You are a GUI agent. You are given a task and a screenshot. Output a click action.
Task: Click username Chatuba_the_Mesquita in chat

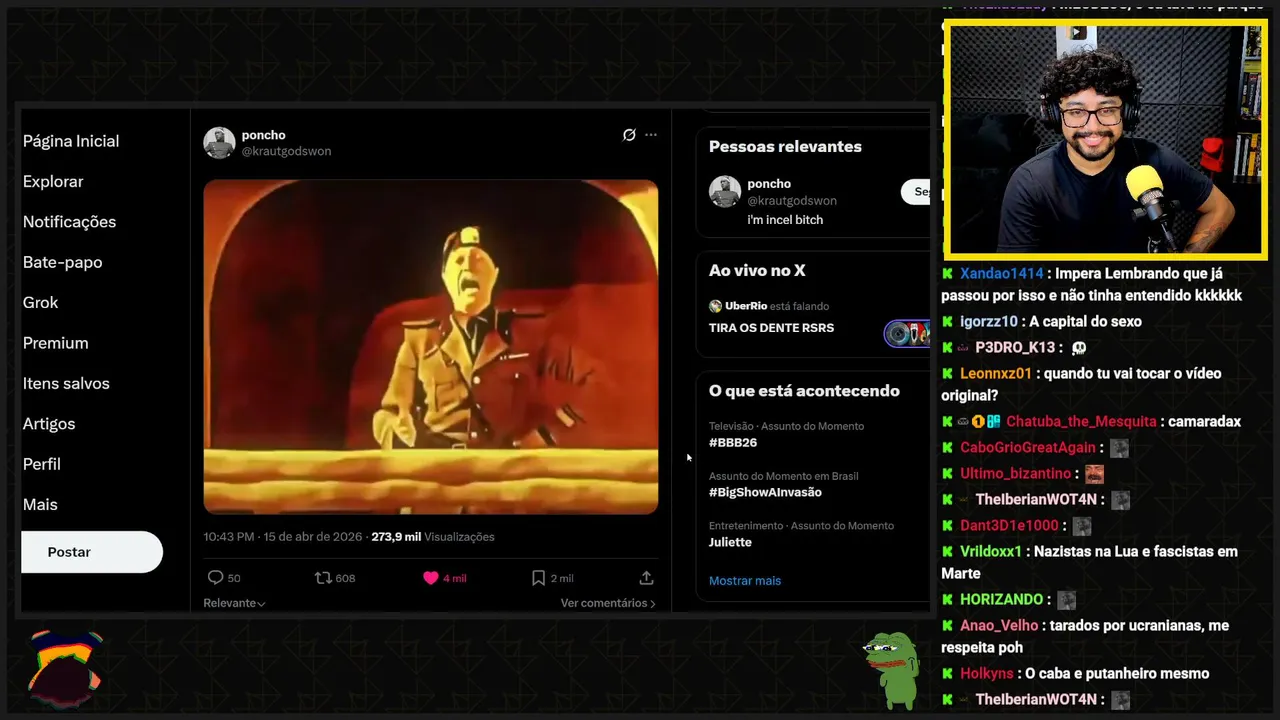pos(1081,422)
